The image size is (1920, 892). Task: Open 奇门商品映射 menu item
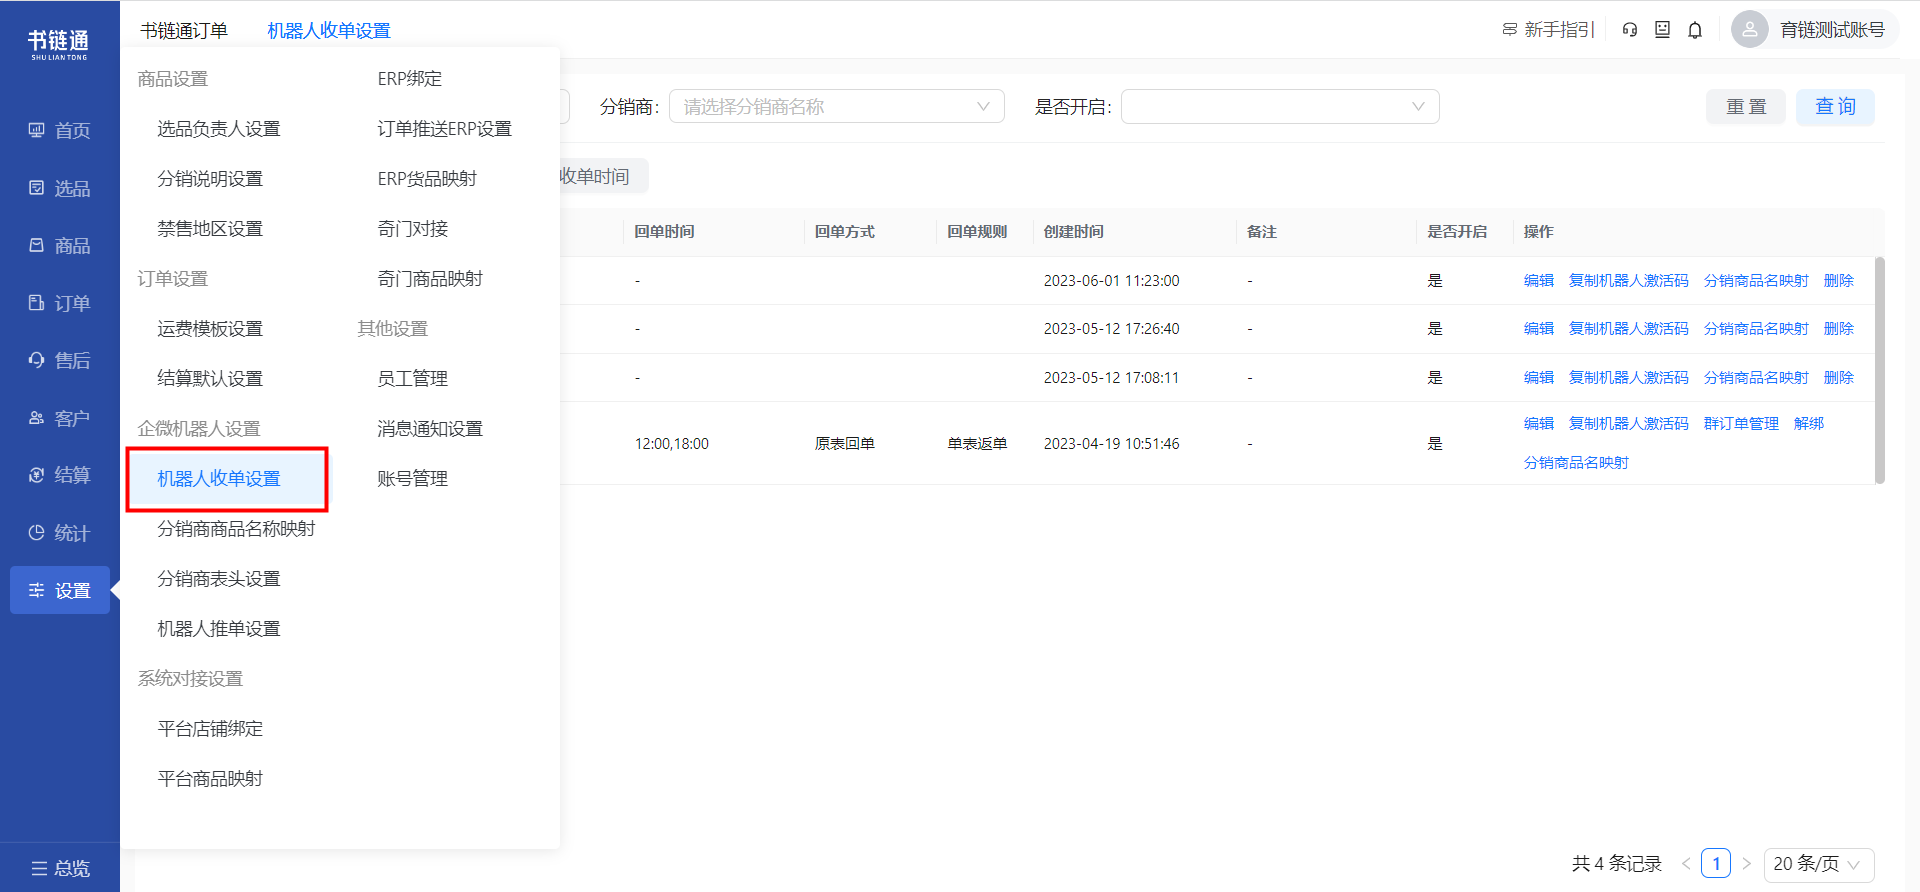430,279
